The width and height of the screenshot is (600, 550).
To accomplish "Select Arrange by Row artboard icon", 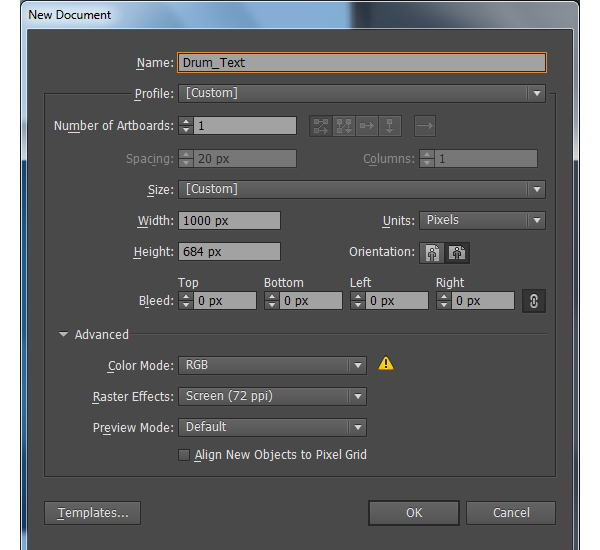I will point(367,126).
